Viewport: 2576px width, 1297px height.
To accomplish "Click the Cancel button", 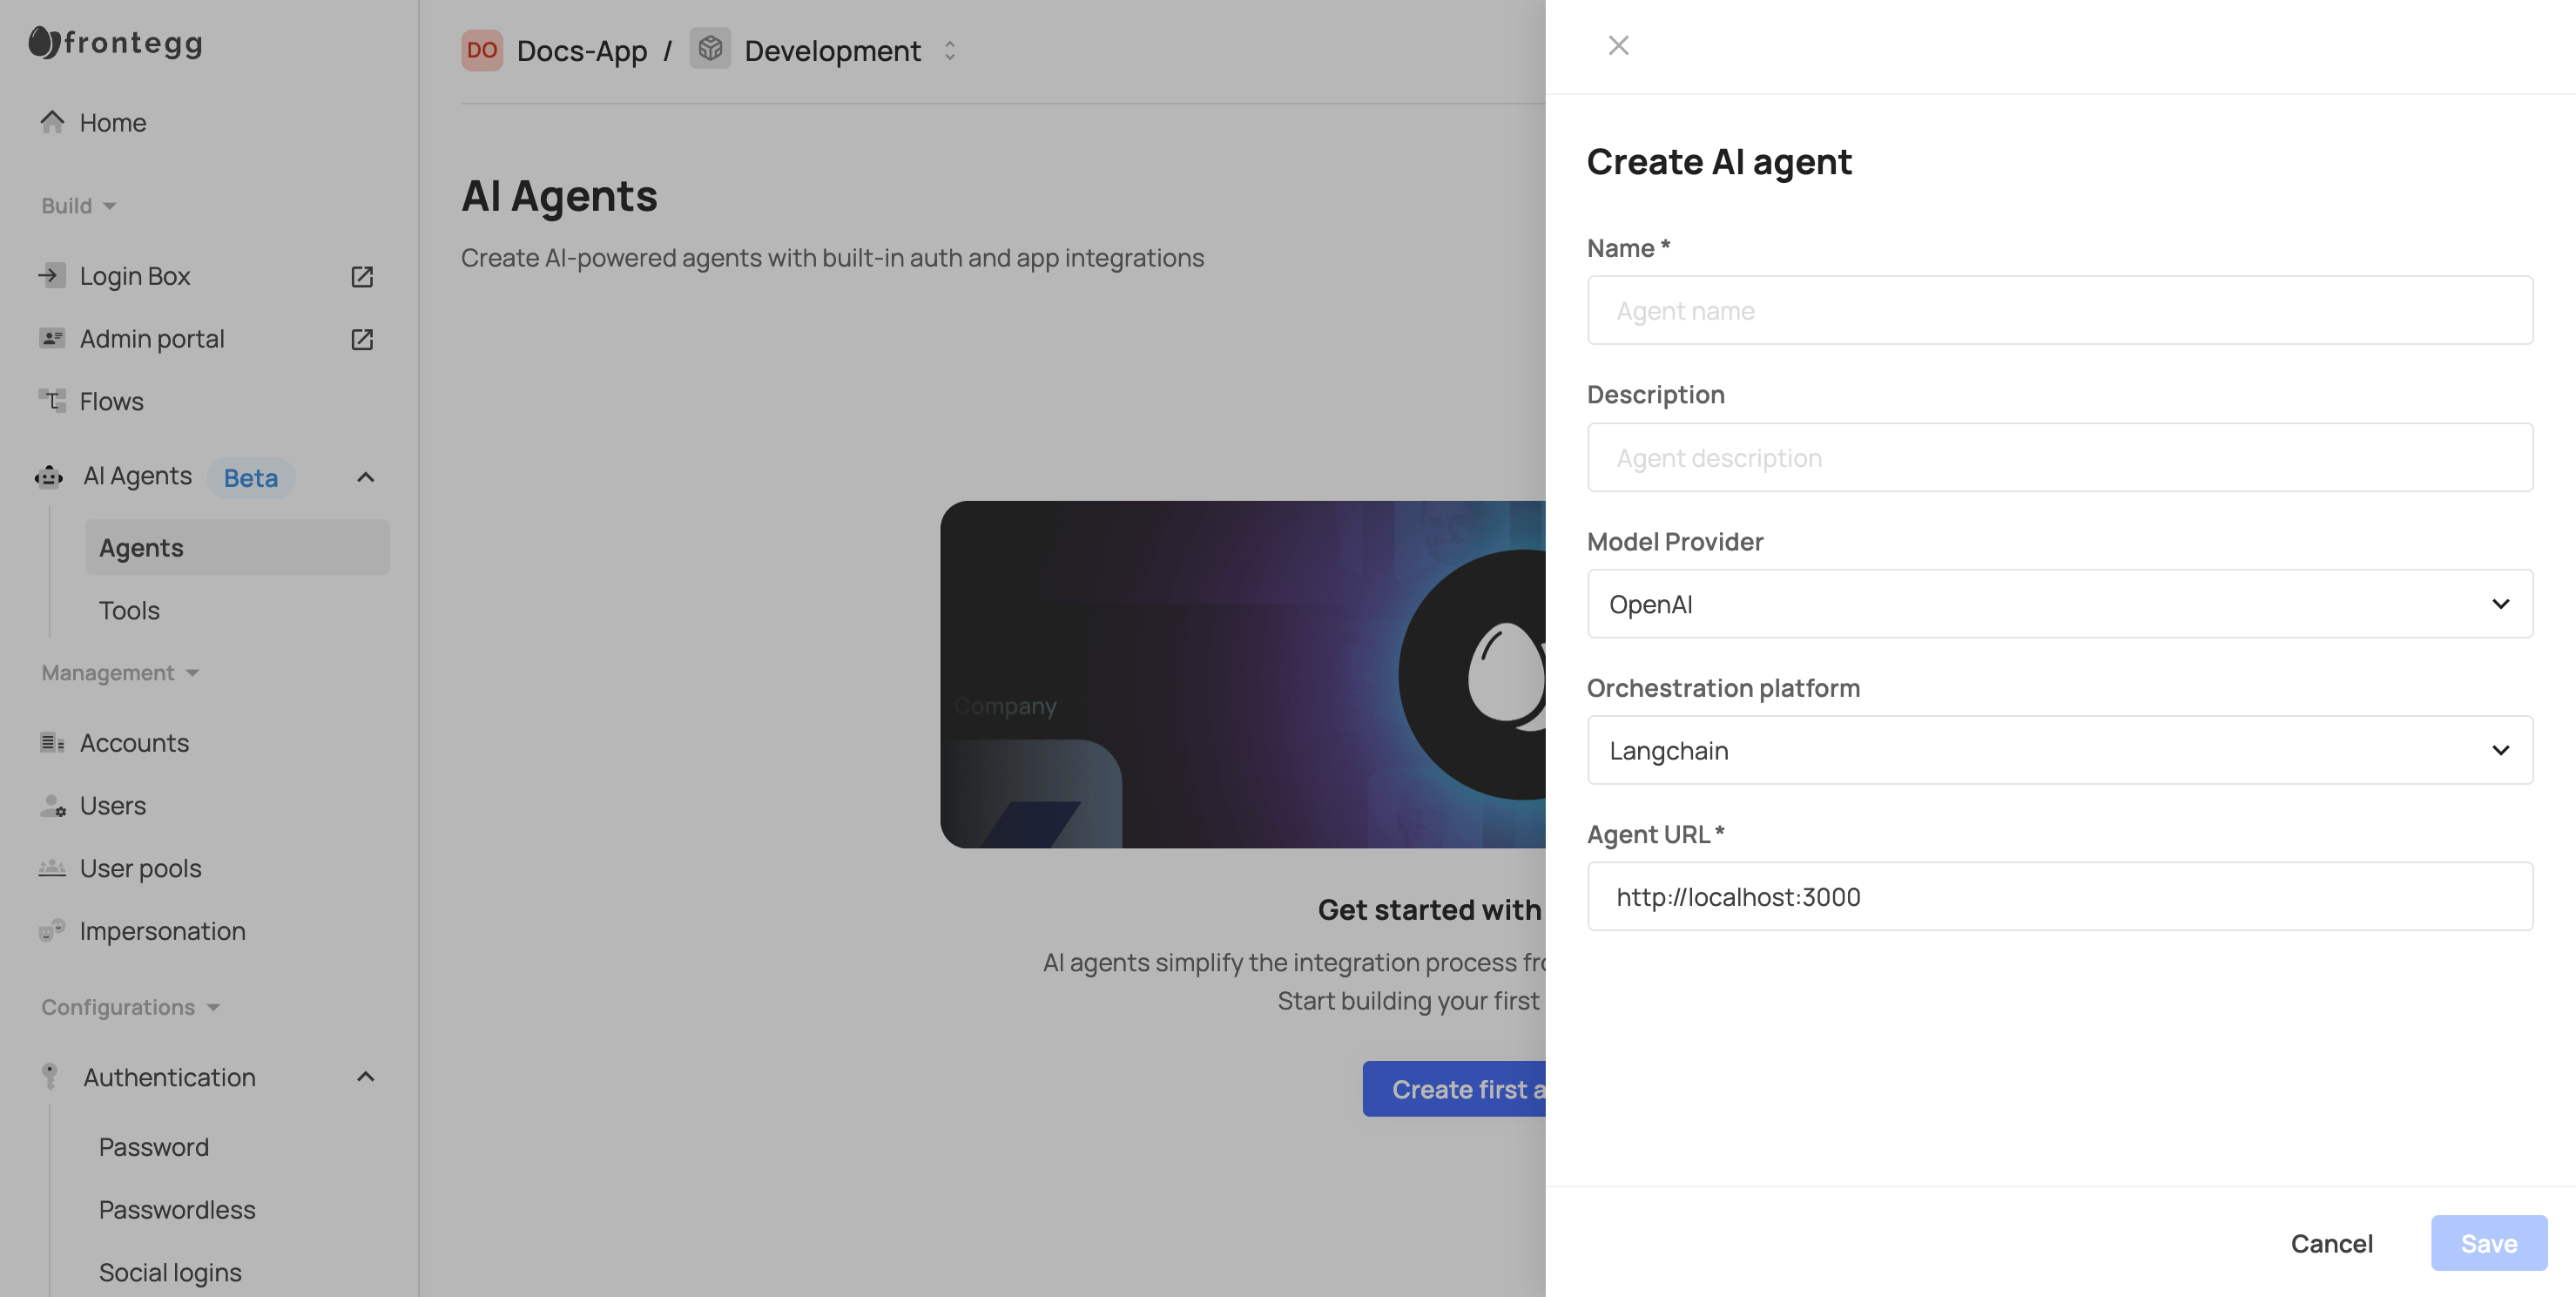I will pos(2331,1243).
